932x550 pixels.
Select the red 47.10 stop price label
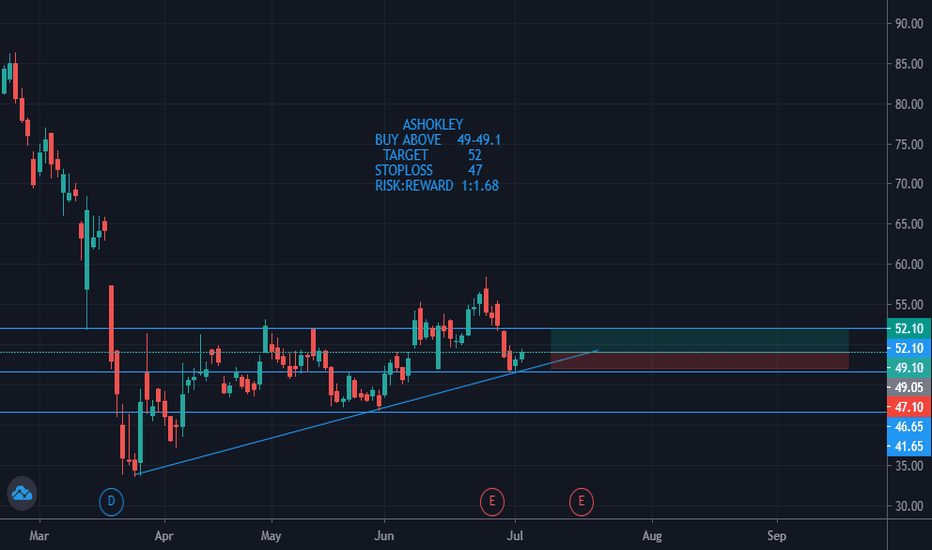click(x=909, y=407)
